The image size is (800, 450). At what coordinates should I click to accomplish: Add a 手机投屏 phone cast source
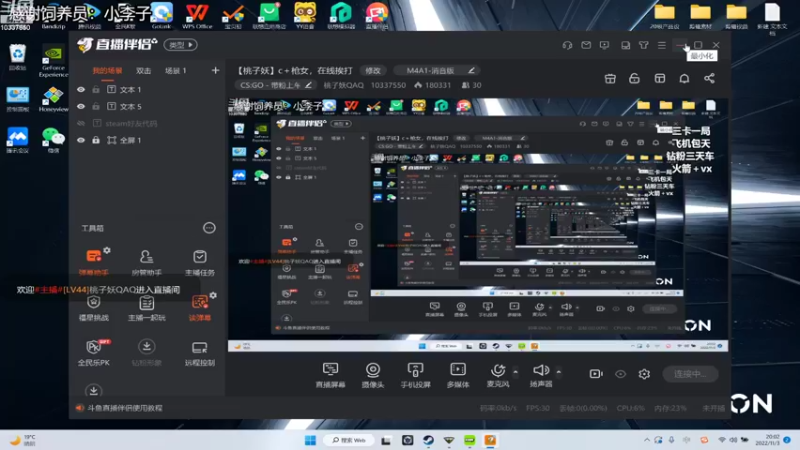point(415,375)
